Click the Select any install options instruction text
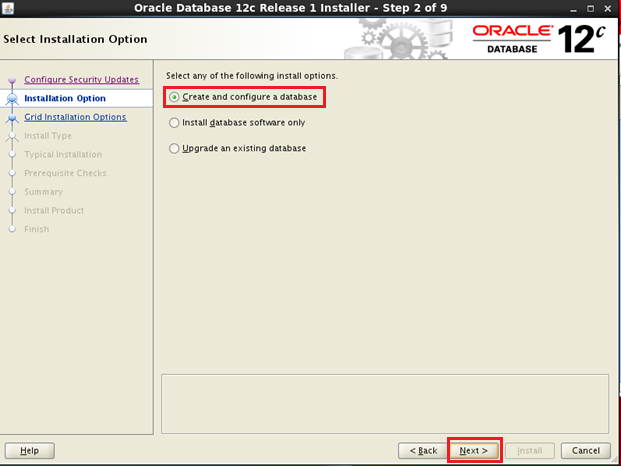 pyautogui.click(x=252, y=76)
